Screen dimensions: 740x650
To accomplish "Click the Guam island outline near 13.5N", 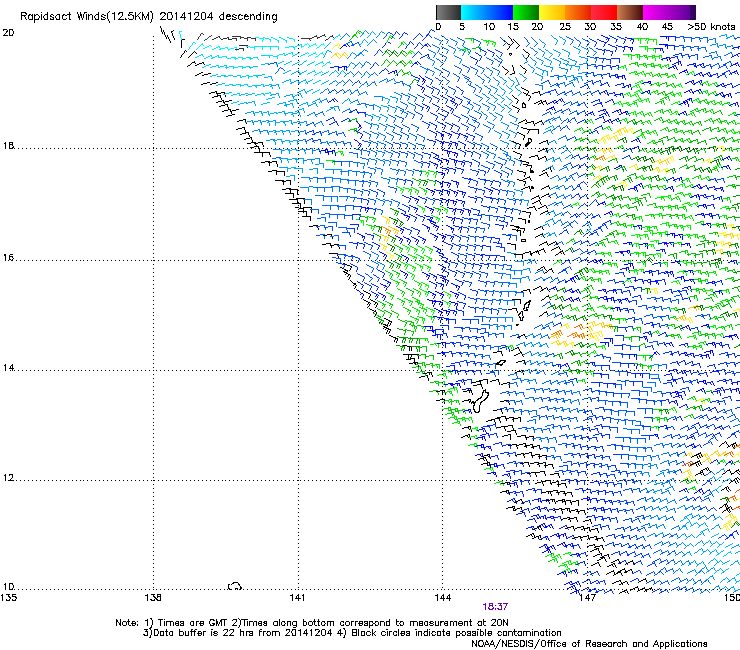I will [480, 401].
